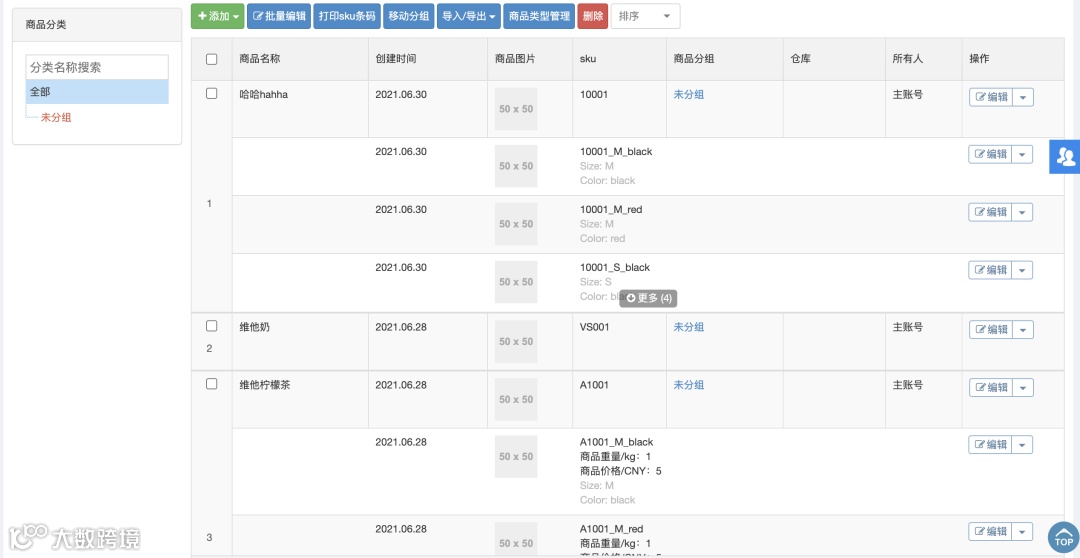This screenshot has width=1080, height=558.
Task: Click product image thumbnail for 维他柠檬茶
Action: coord(516,400)
